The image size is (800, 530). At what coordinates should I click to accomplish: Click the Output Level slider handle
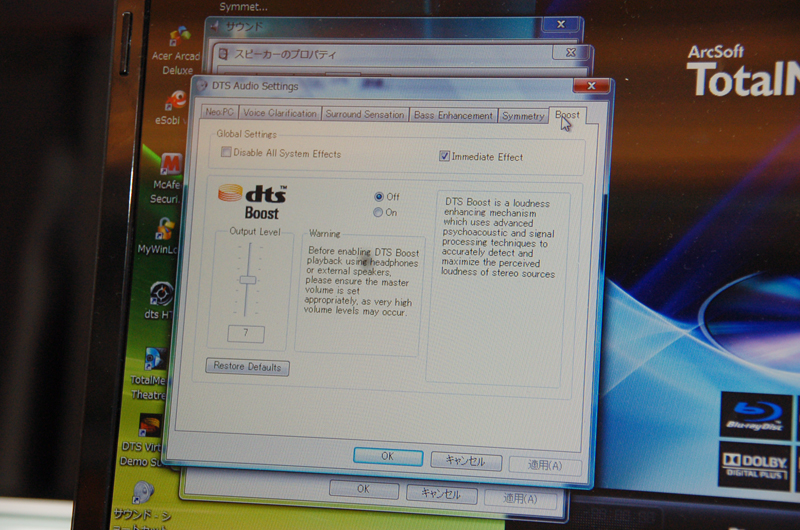click(247, 281)
